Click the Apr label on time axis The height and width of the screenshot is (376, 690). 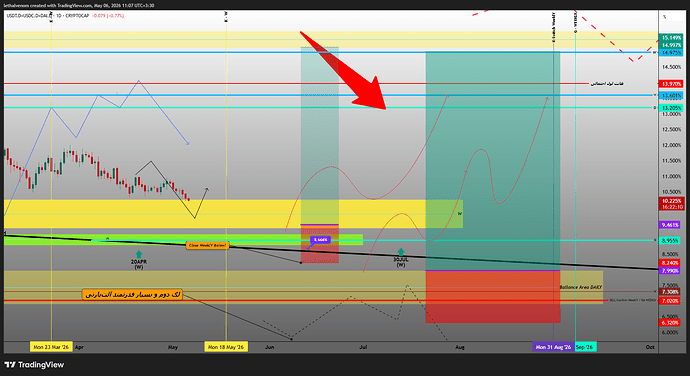(79, 347)
